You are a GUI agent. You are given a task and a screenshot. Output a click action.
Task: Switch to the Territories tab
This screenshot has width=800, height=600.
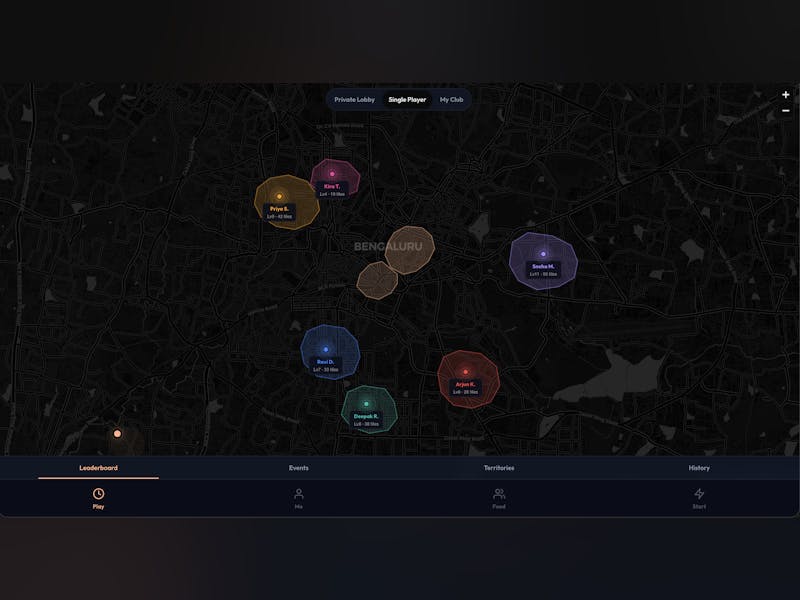499,468
